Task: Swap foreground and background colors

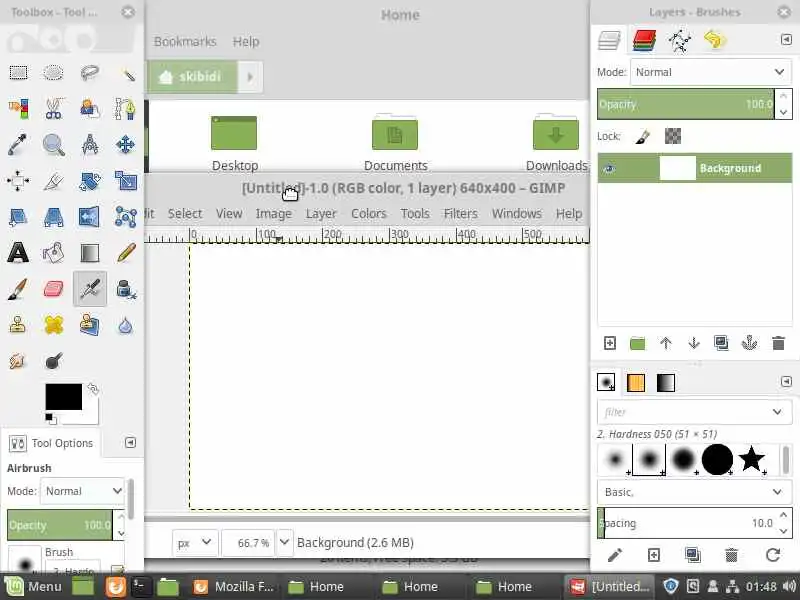Action: tap(93, 389)
